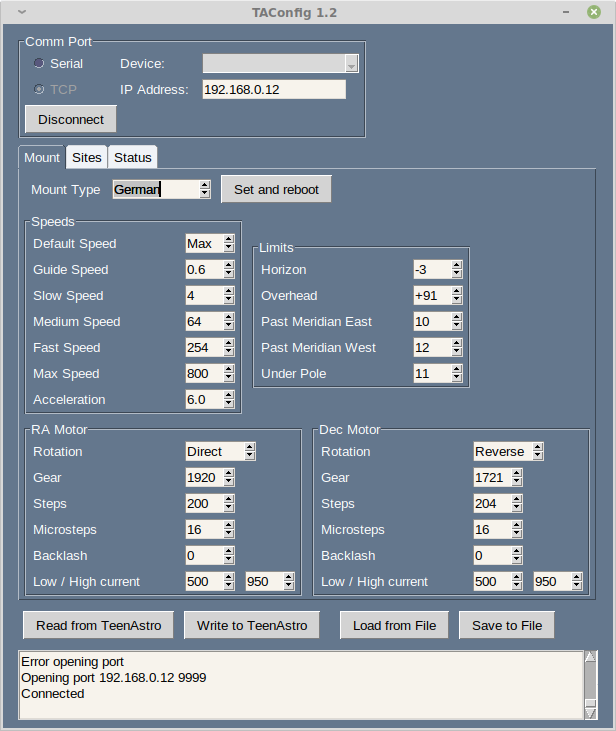Adjust Fast Speed spinner arrows

tap(228, 348)
